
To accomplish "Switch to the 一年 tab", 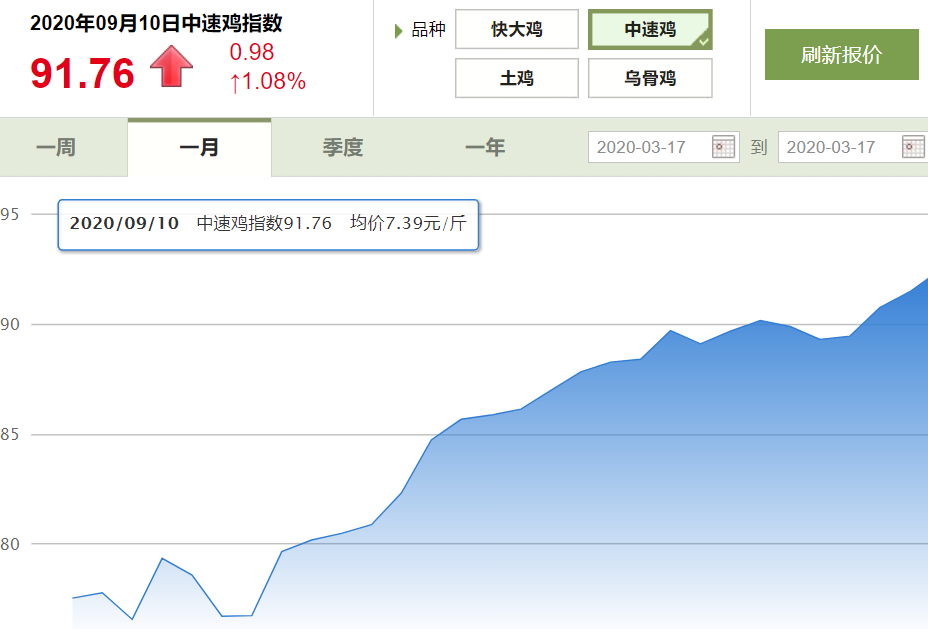I will pyautogui.click(x=485, y=148).
